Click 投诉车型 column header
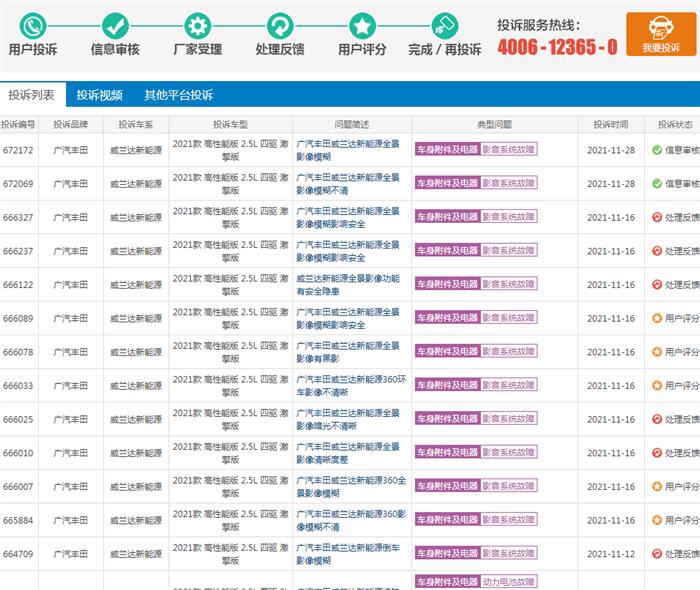Image resolution: width=700 pixels, height=590 pixels. coord(230,125)
